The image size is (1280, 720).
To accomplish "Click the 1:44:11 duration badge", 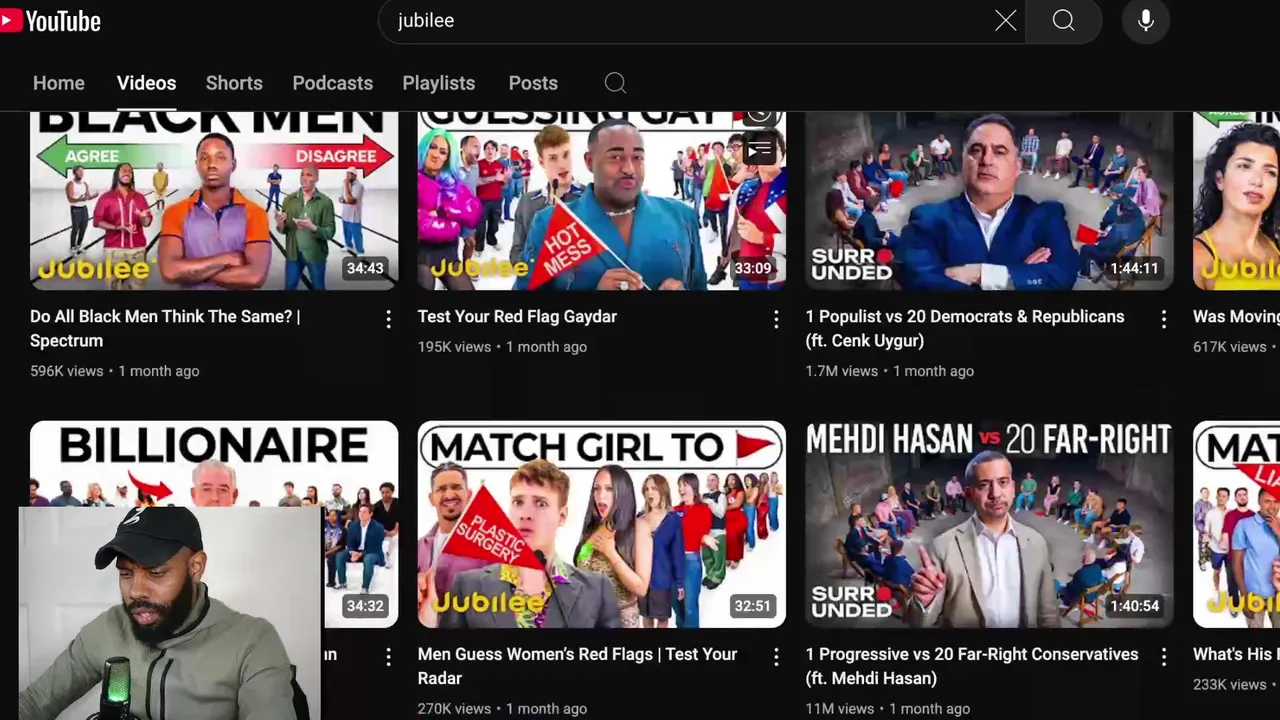I will pos(1134,268).
